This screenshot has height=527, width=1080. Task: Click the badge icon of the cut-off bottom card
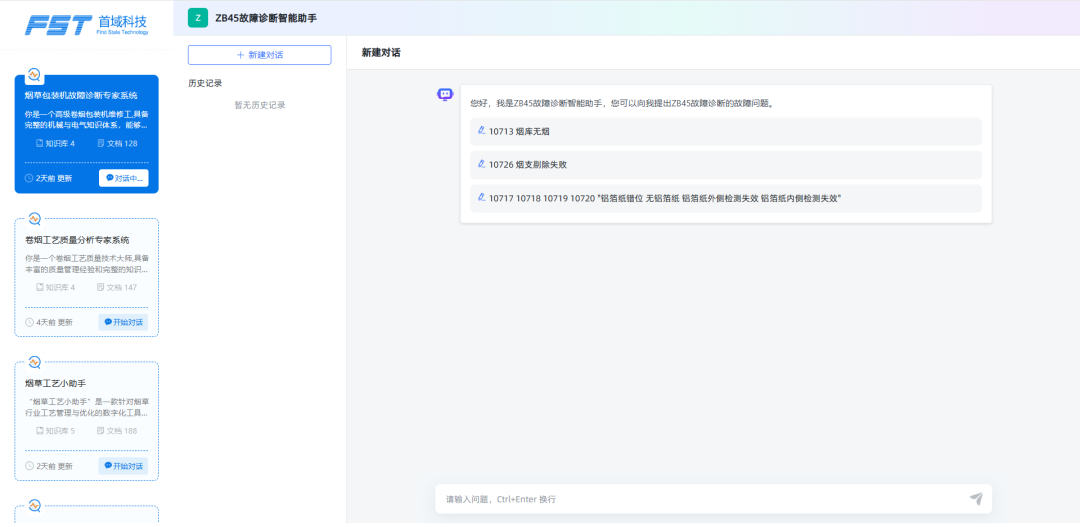34,506
